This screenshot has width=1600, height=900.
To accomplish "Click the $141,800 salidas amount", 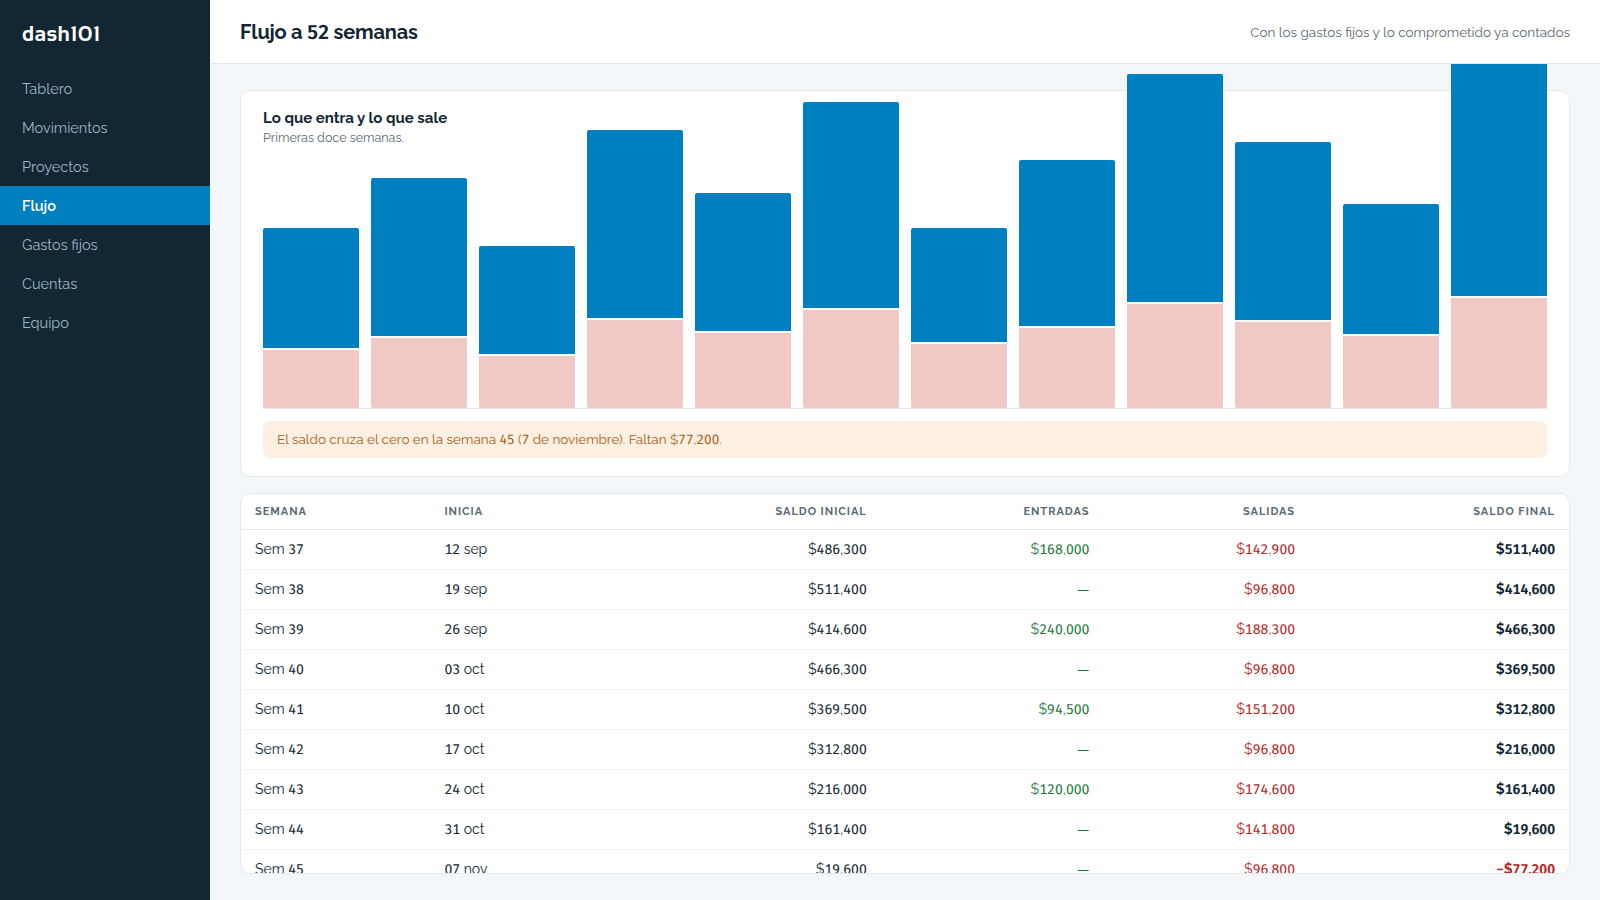I will pos(1265,829).
